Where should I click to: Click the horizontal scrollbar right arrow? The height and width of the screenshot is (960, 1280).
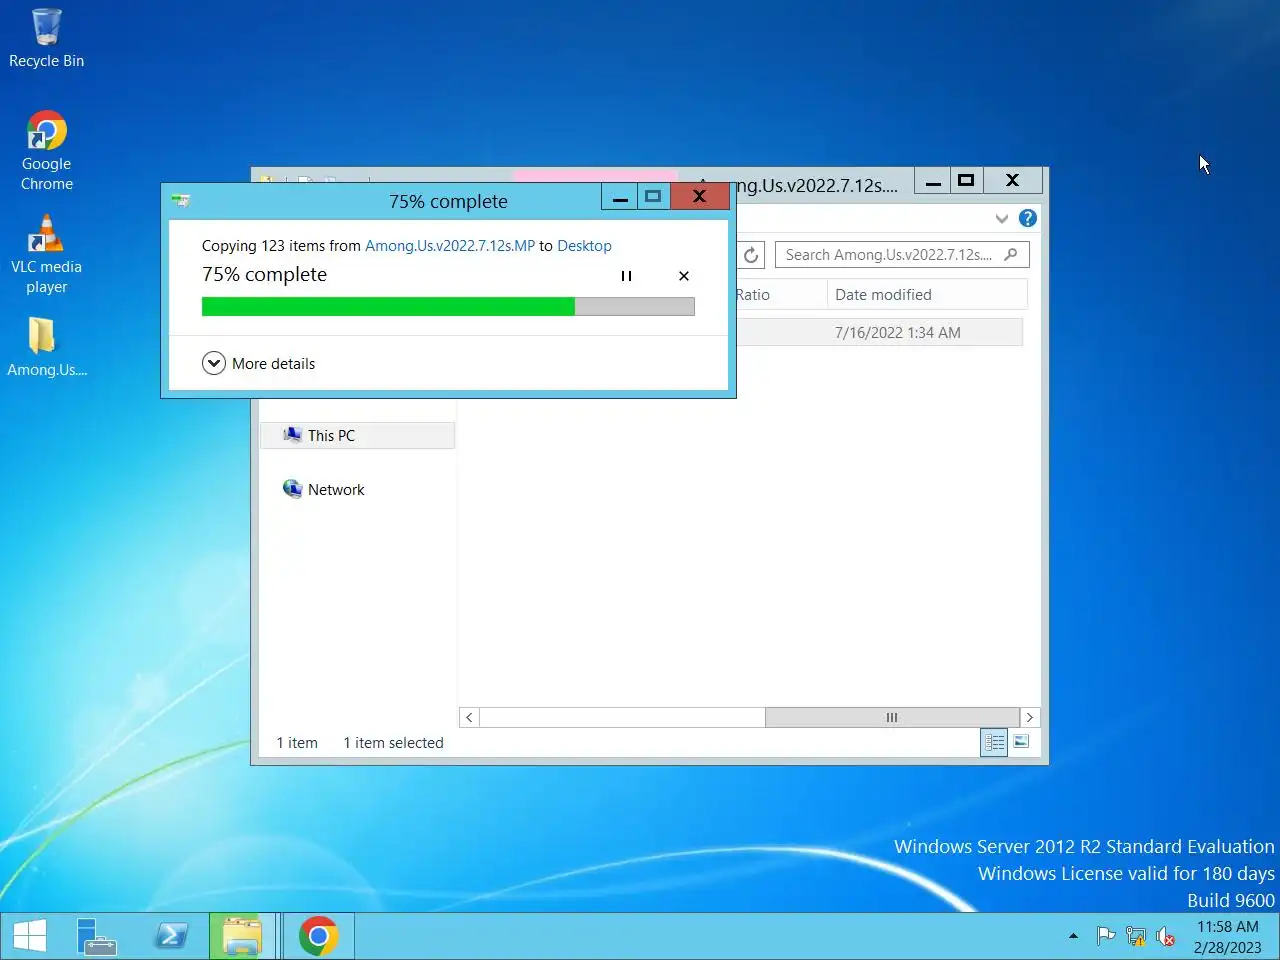click(1030, 717)
